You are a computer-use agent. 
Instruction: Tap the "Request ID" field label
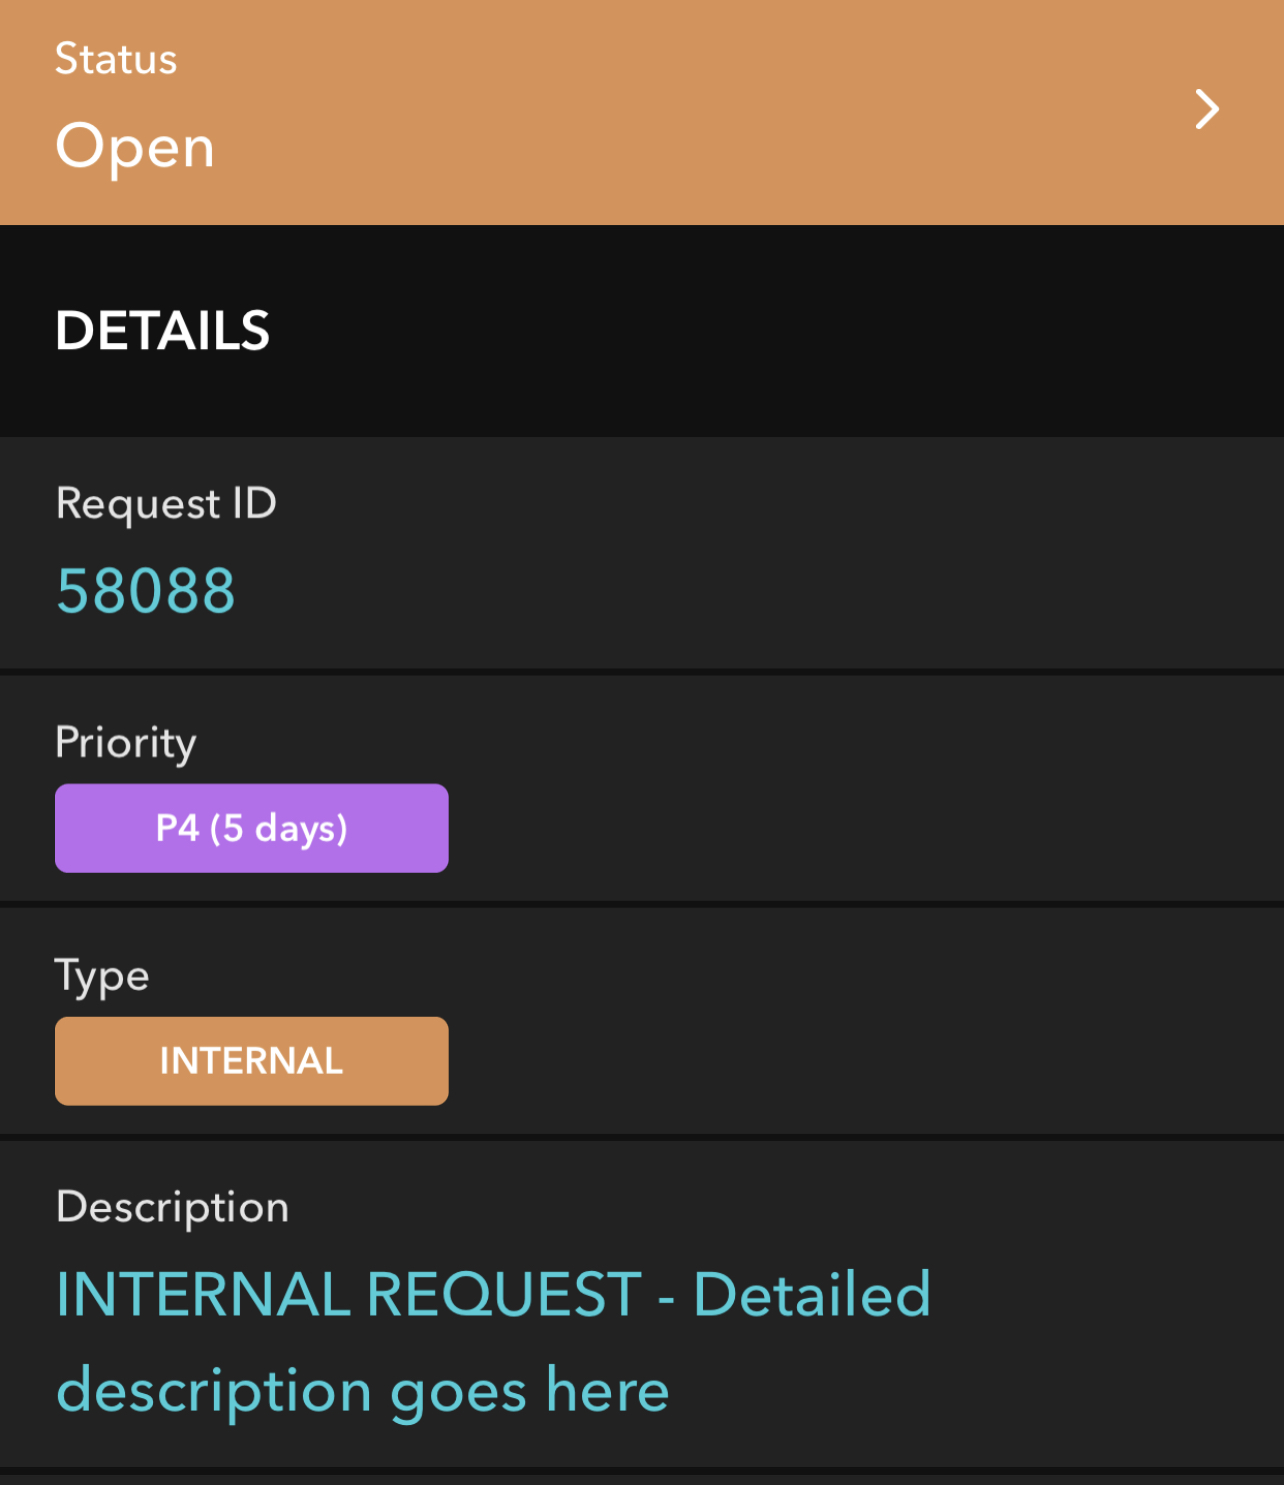pyautogui.click(x=166, y=503)
